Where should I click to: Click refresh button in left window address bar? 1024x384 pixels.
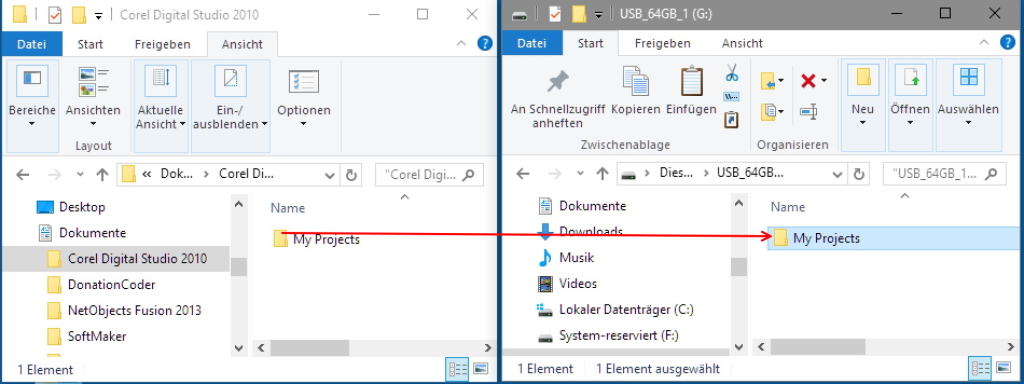[351, 175]
